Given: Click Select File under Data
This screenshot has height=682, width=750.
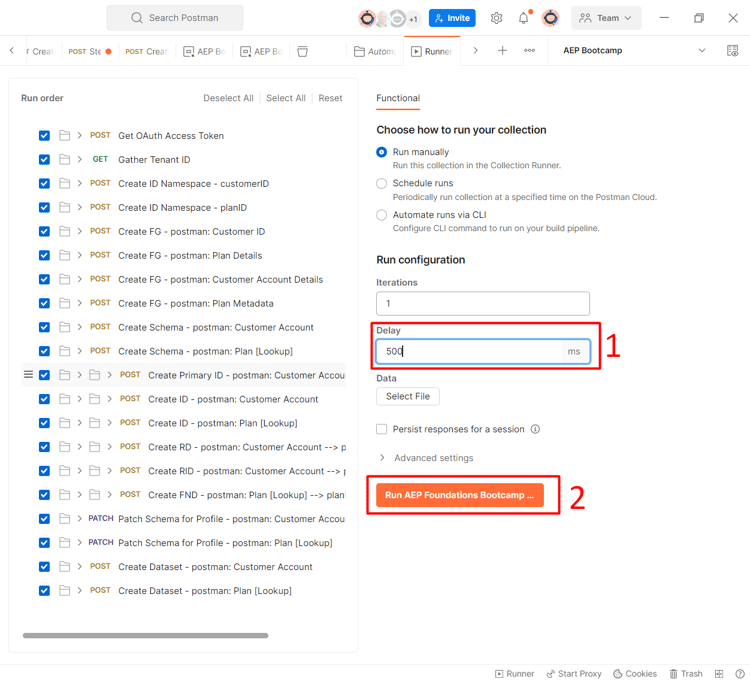Looking at the screenshot, I should click(x=408, y=396).
